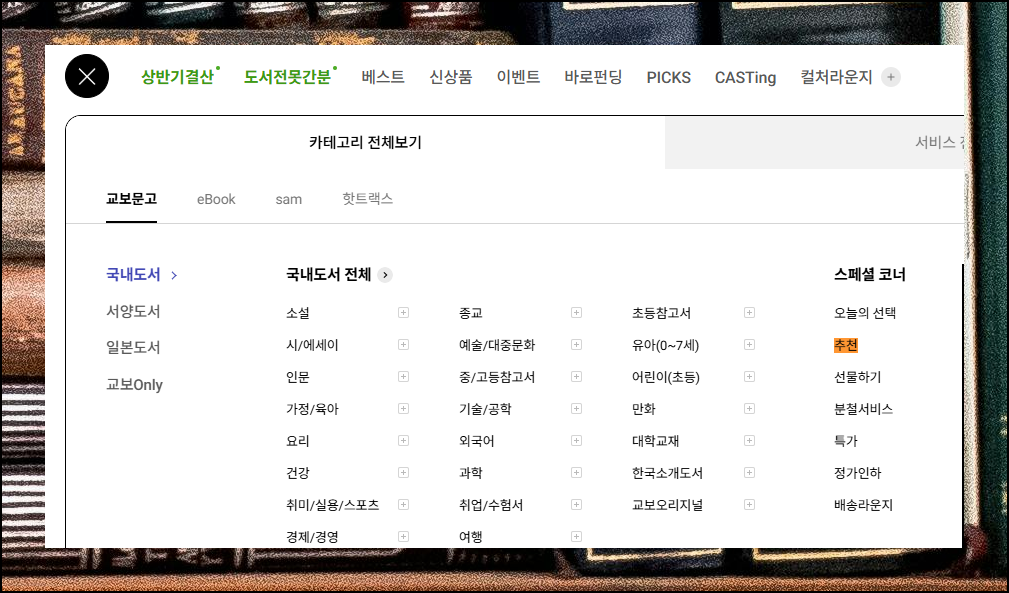This screenshot has width=1009, height=593.
Task: Select 서양도서 in the left category list
Action: tap(133, 311)
